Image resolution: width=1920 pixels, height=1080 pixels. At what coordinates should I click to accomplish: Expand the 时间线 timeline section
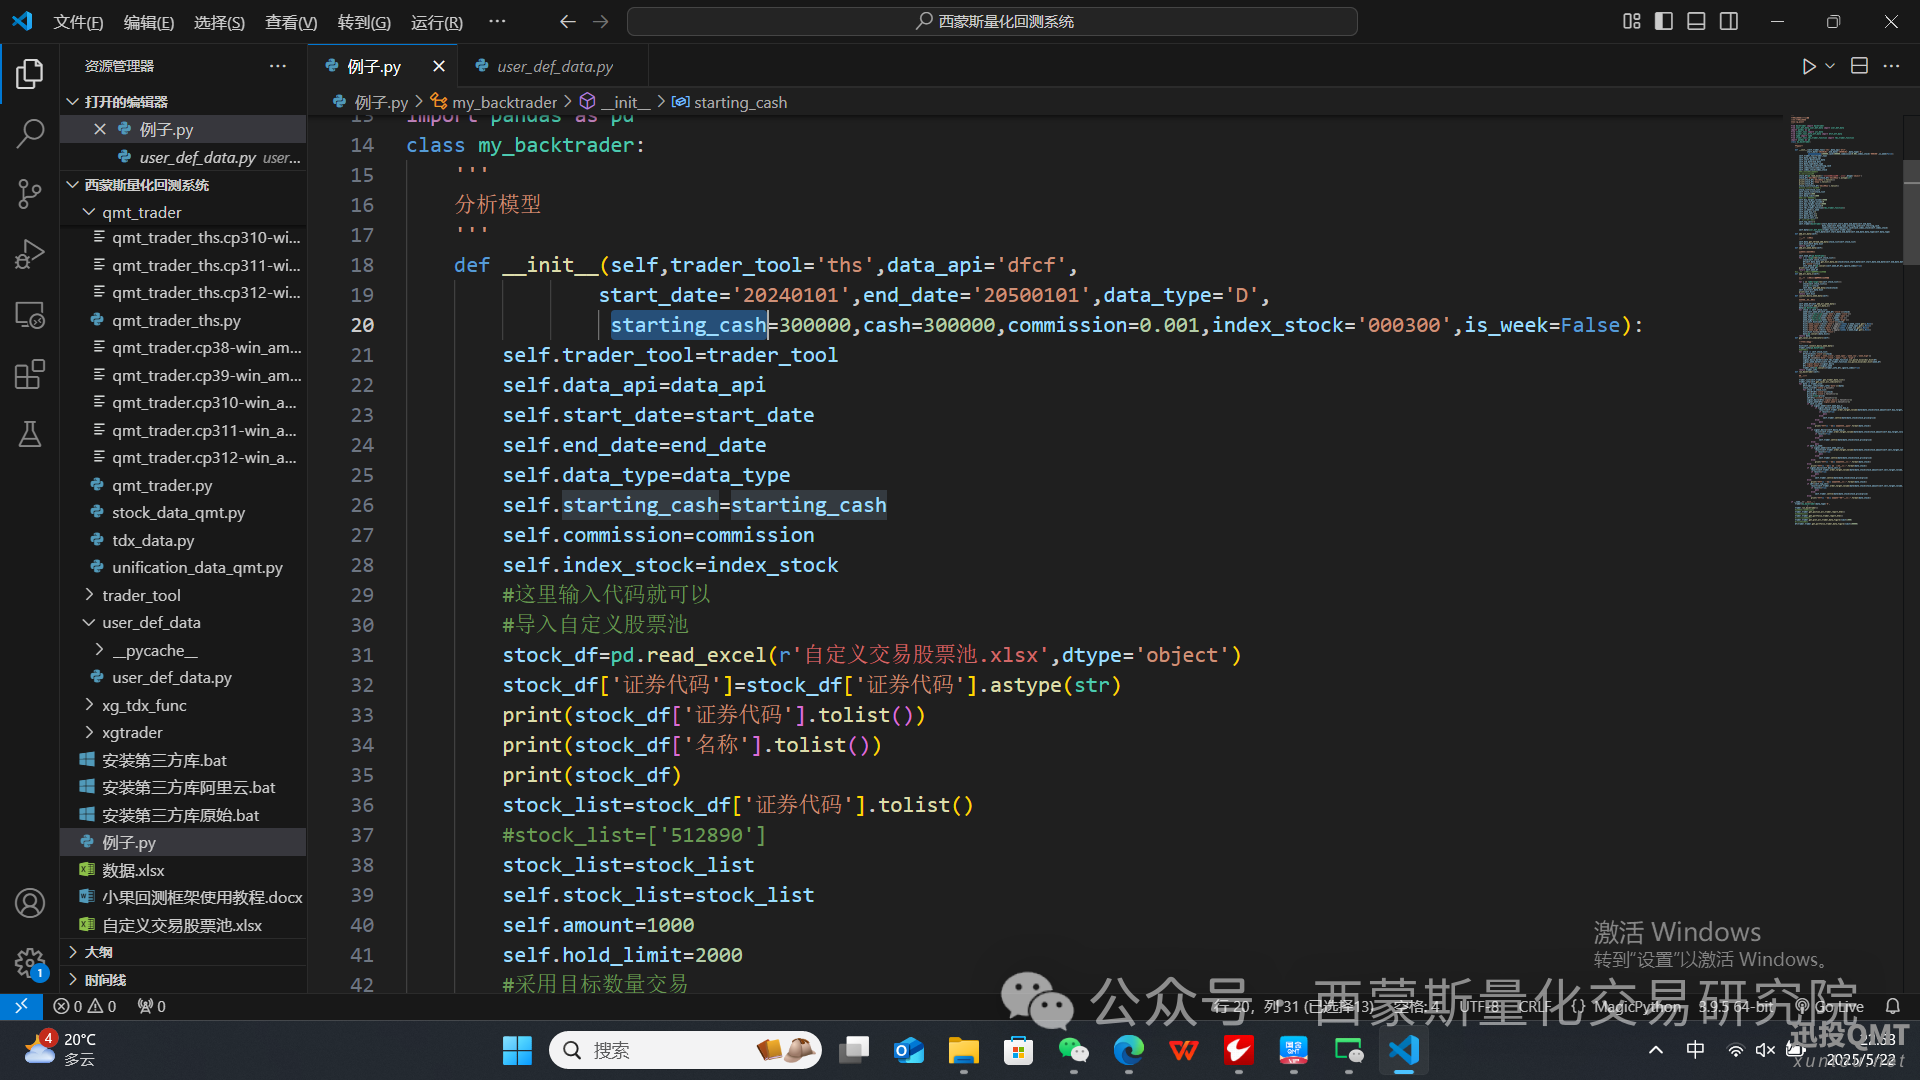click(72, 980)
